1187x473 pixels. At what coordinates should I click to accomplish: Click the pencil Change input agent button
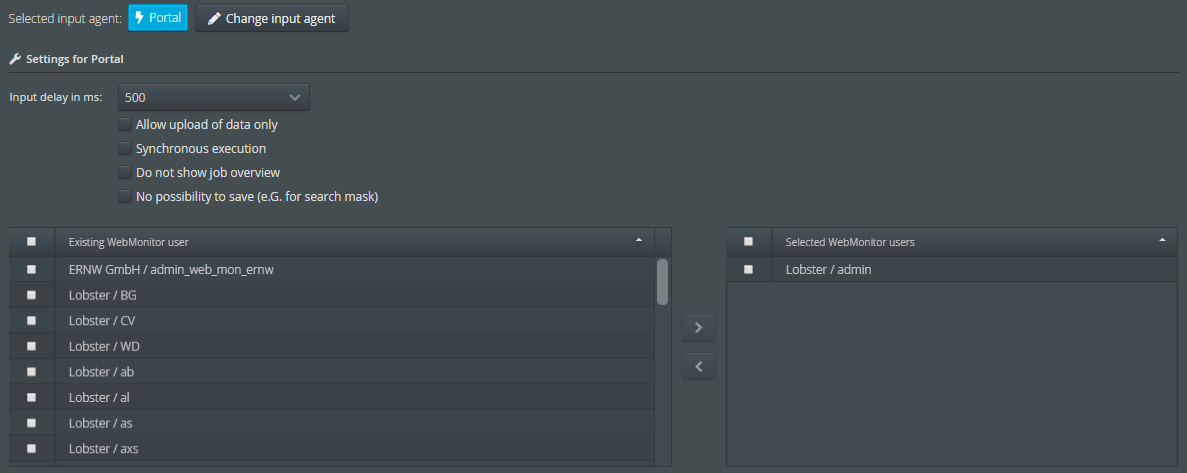(x=272, y=18)
